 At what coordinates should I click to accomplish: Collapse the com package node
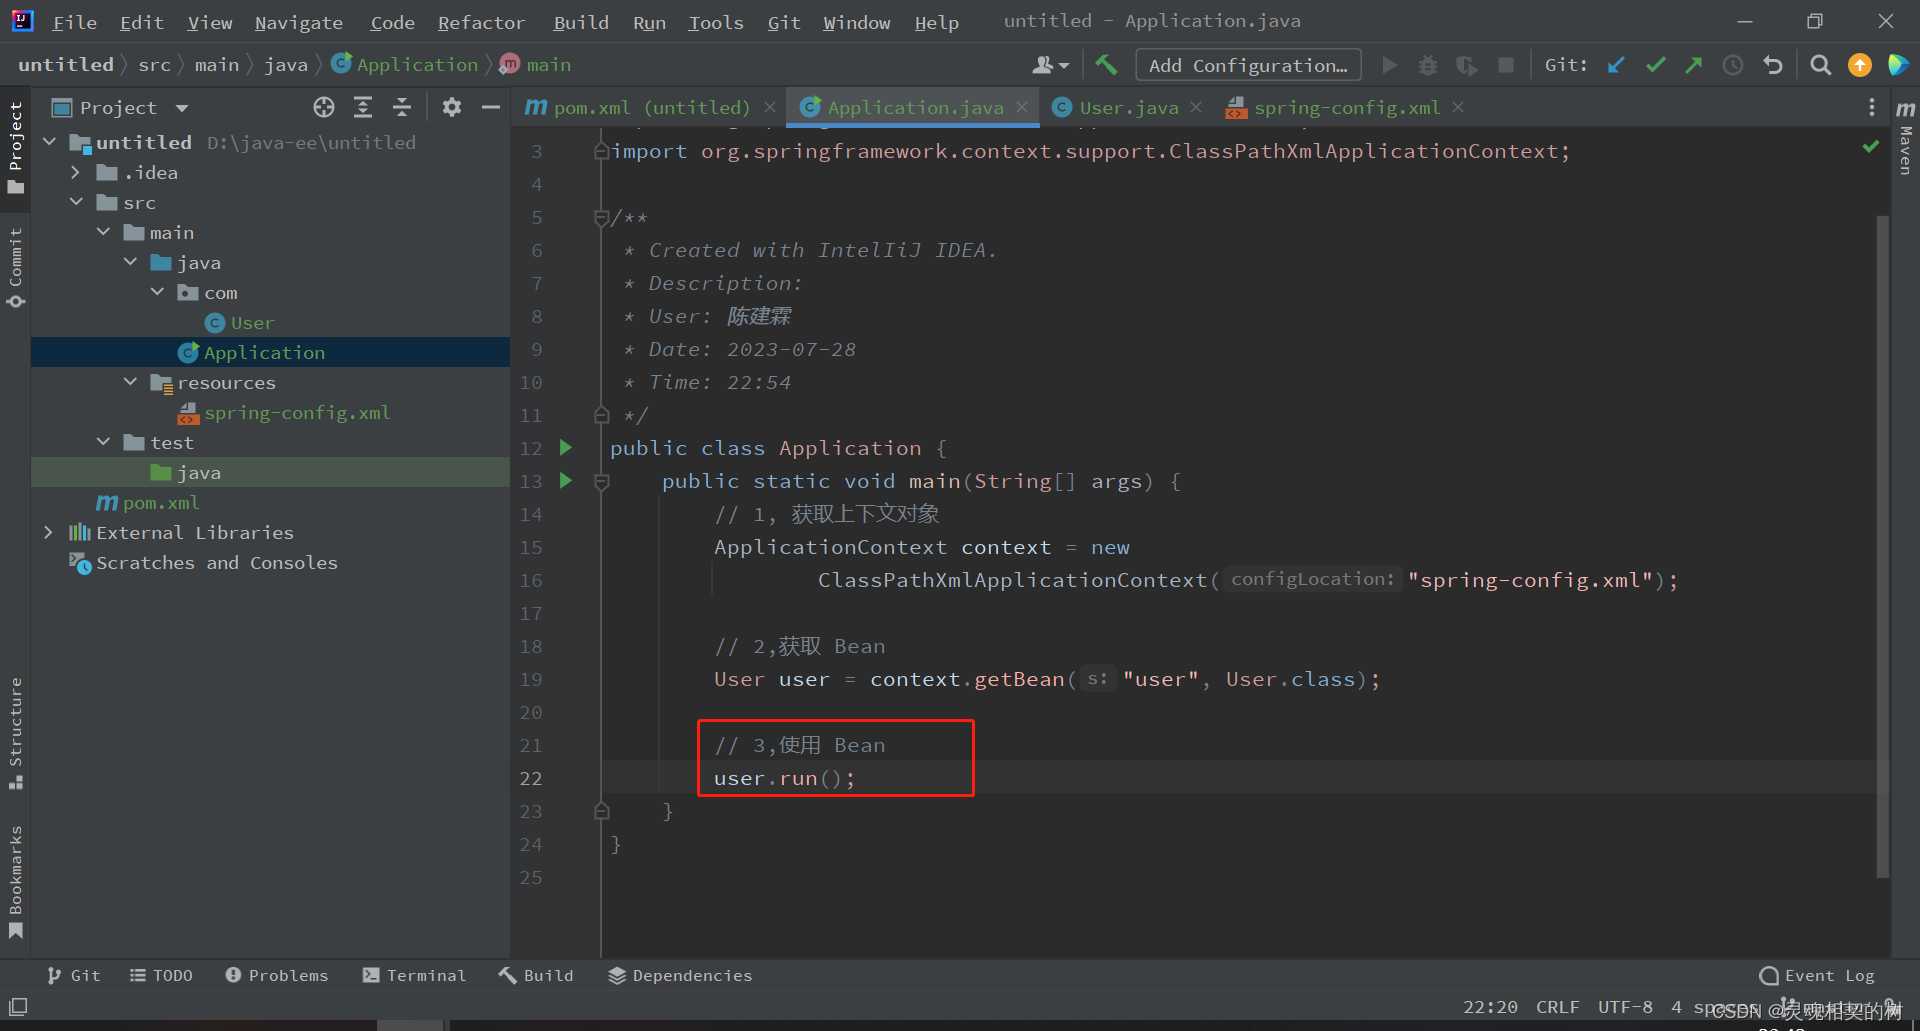click(157, 292)
